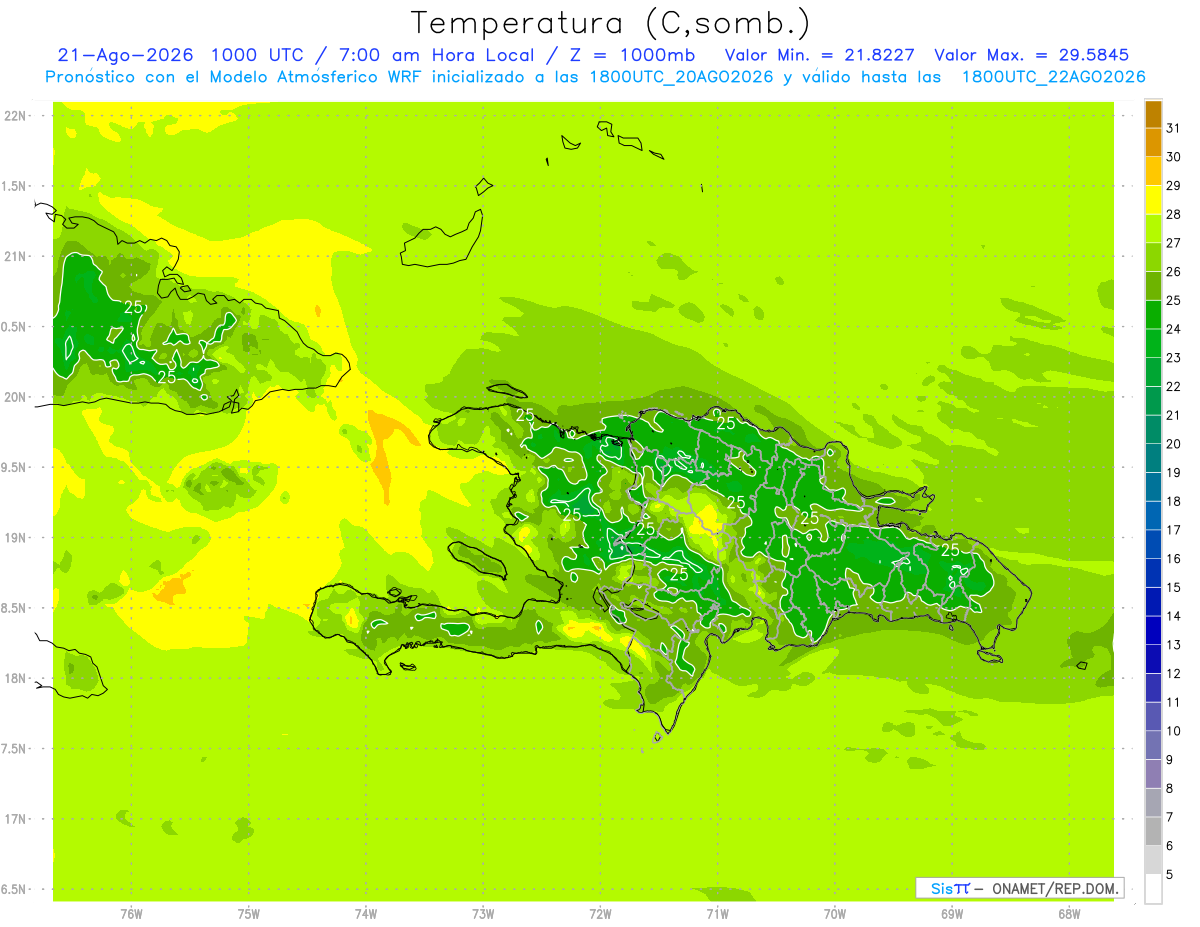Click legend swatch between 28 and 27
This screenshot has height=927, width=1200.
[1153, 228]
